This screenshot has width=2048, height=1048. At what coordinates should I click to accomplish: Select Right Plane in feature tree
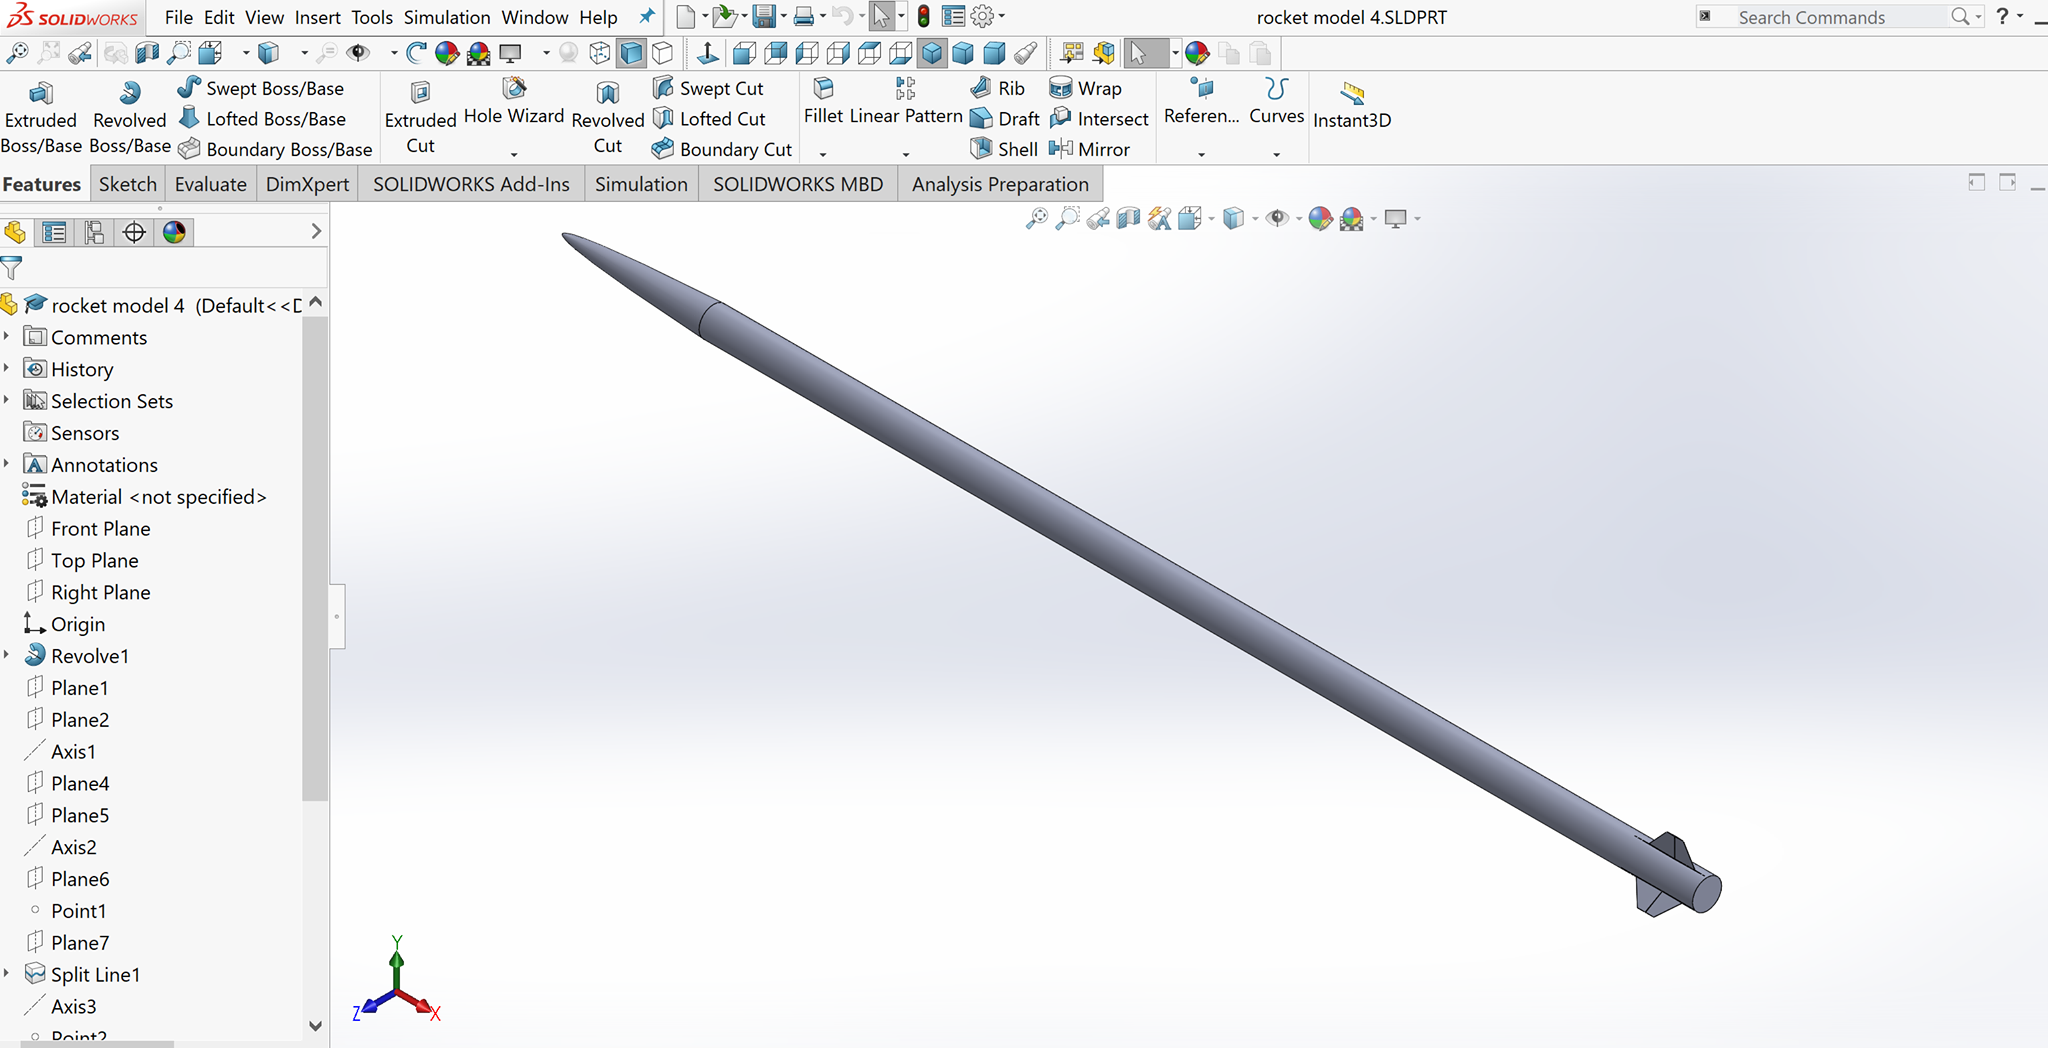101,592
